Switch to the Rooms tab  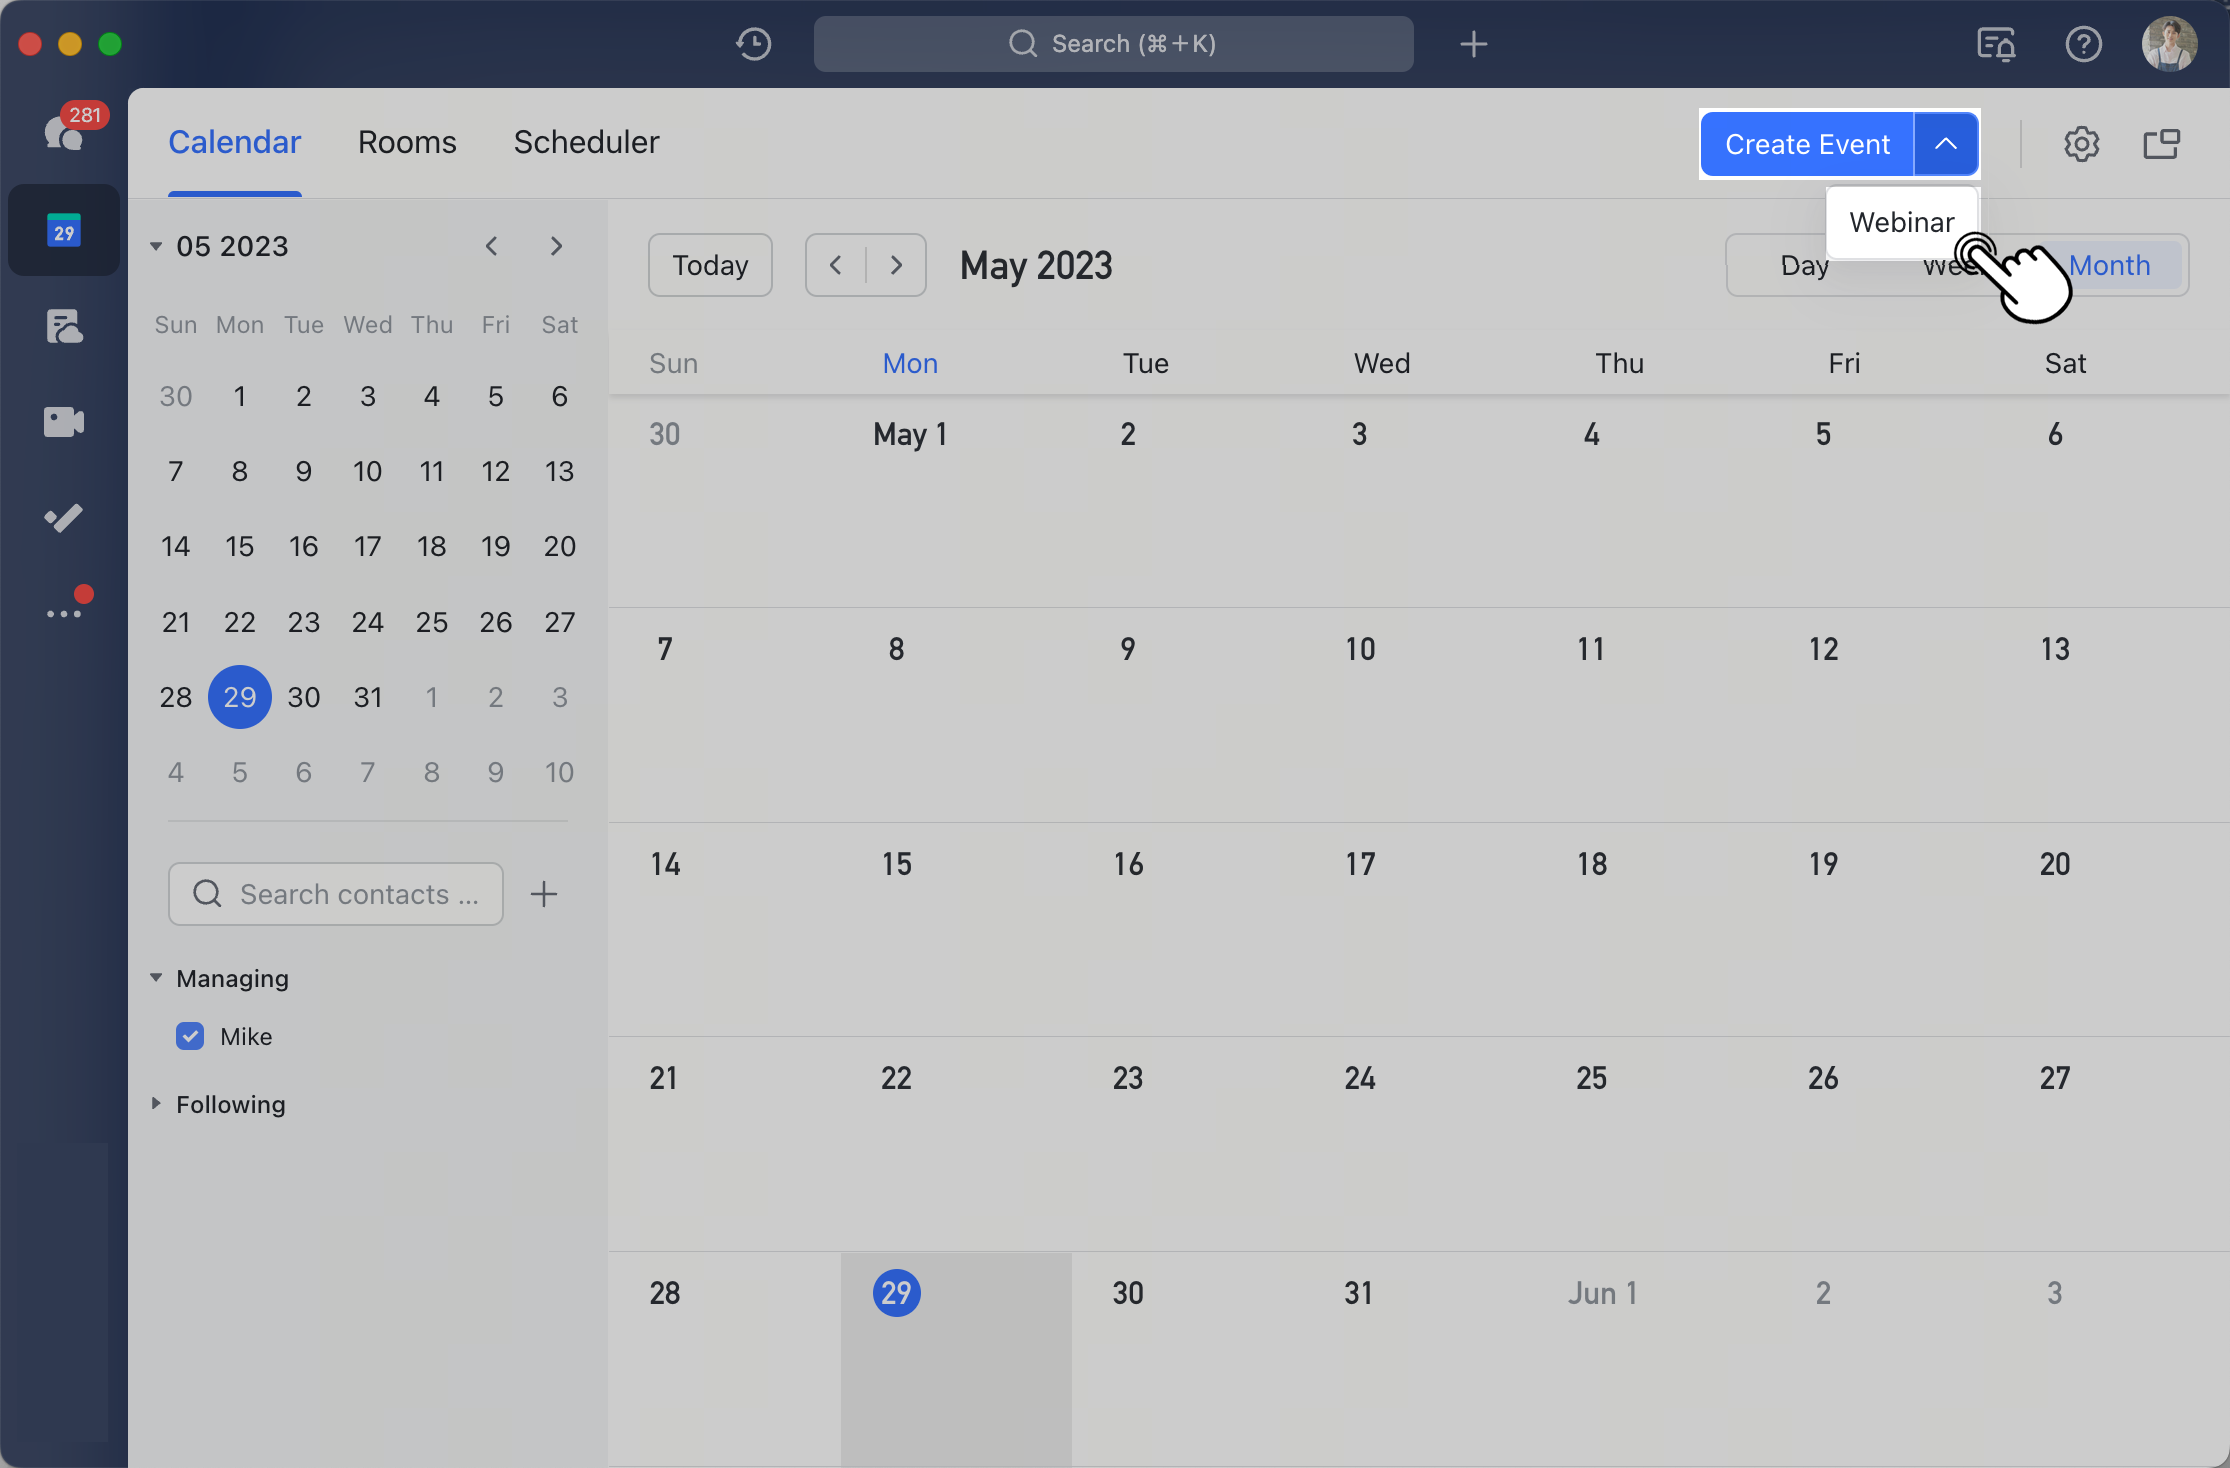point(406,141)
